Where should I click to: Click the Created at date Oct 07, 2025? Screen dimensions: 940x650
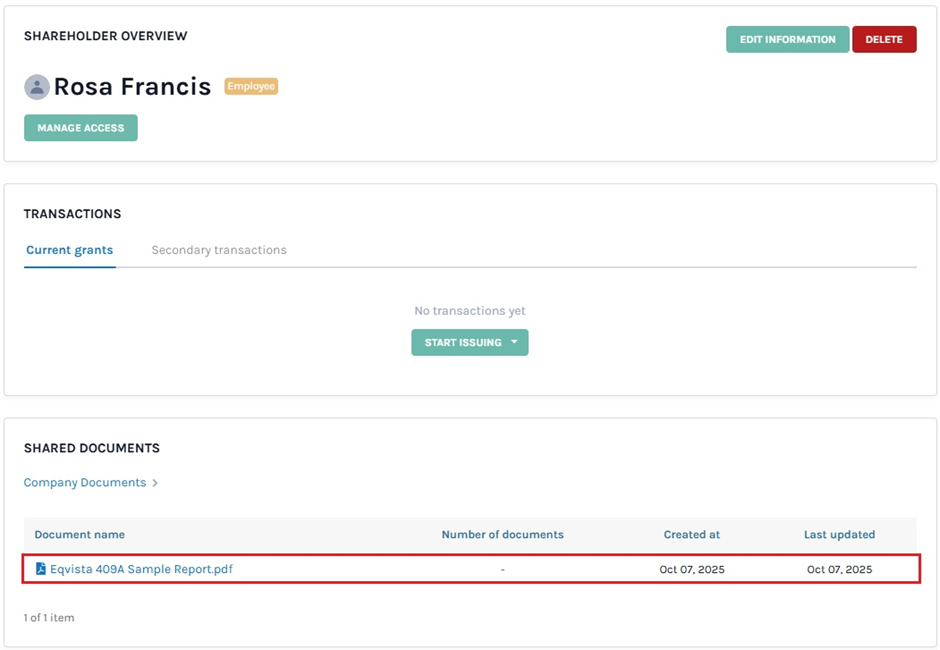pos(691,569)
